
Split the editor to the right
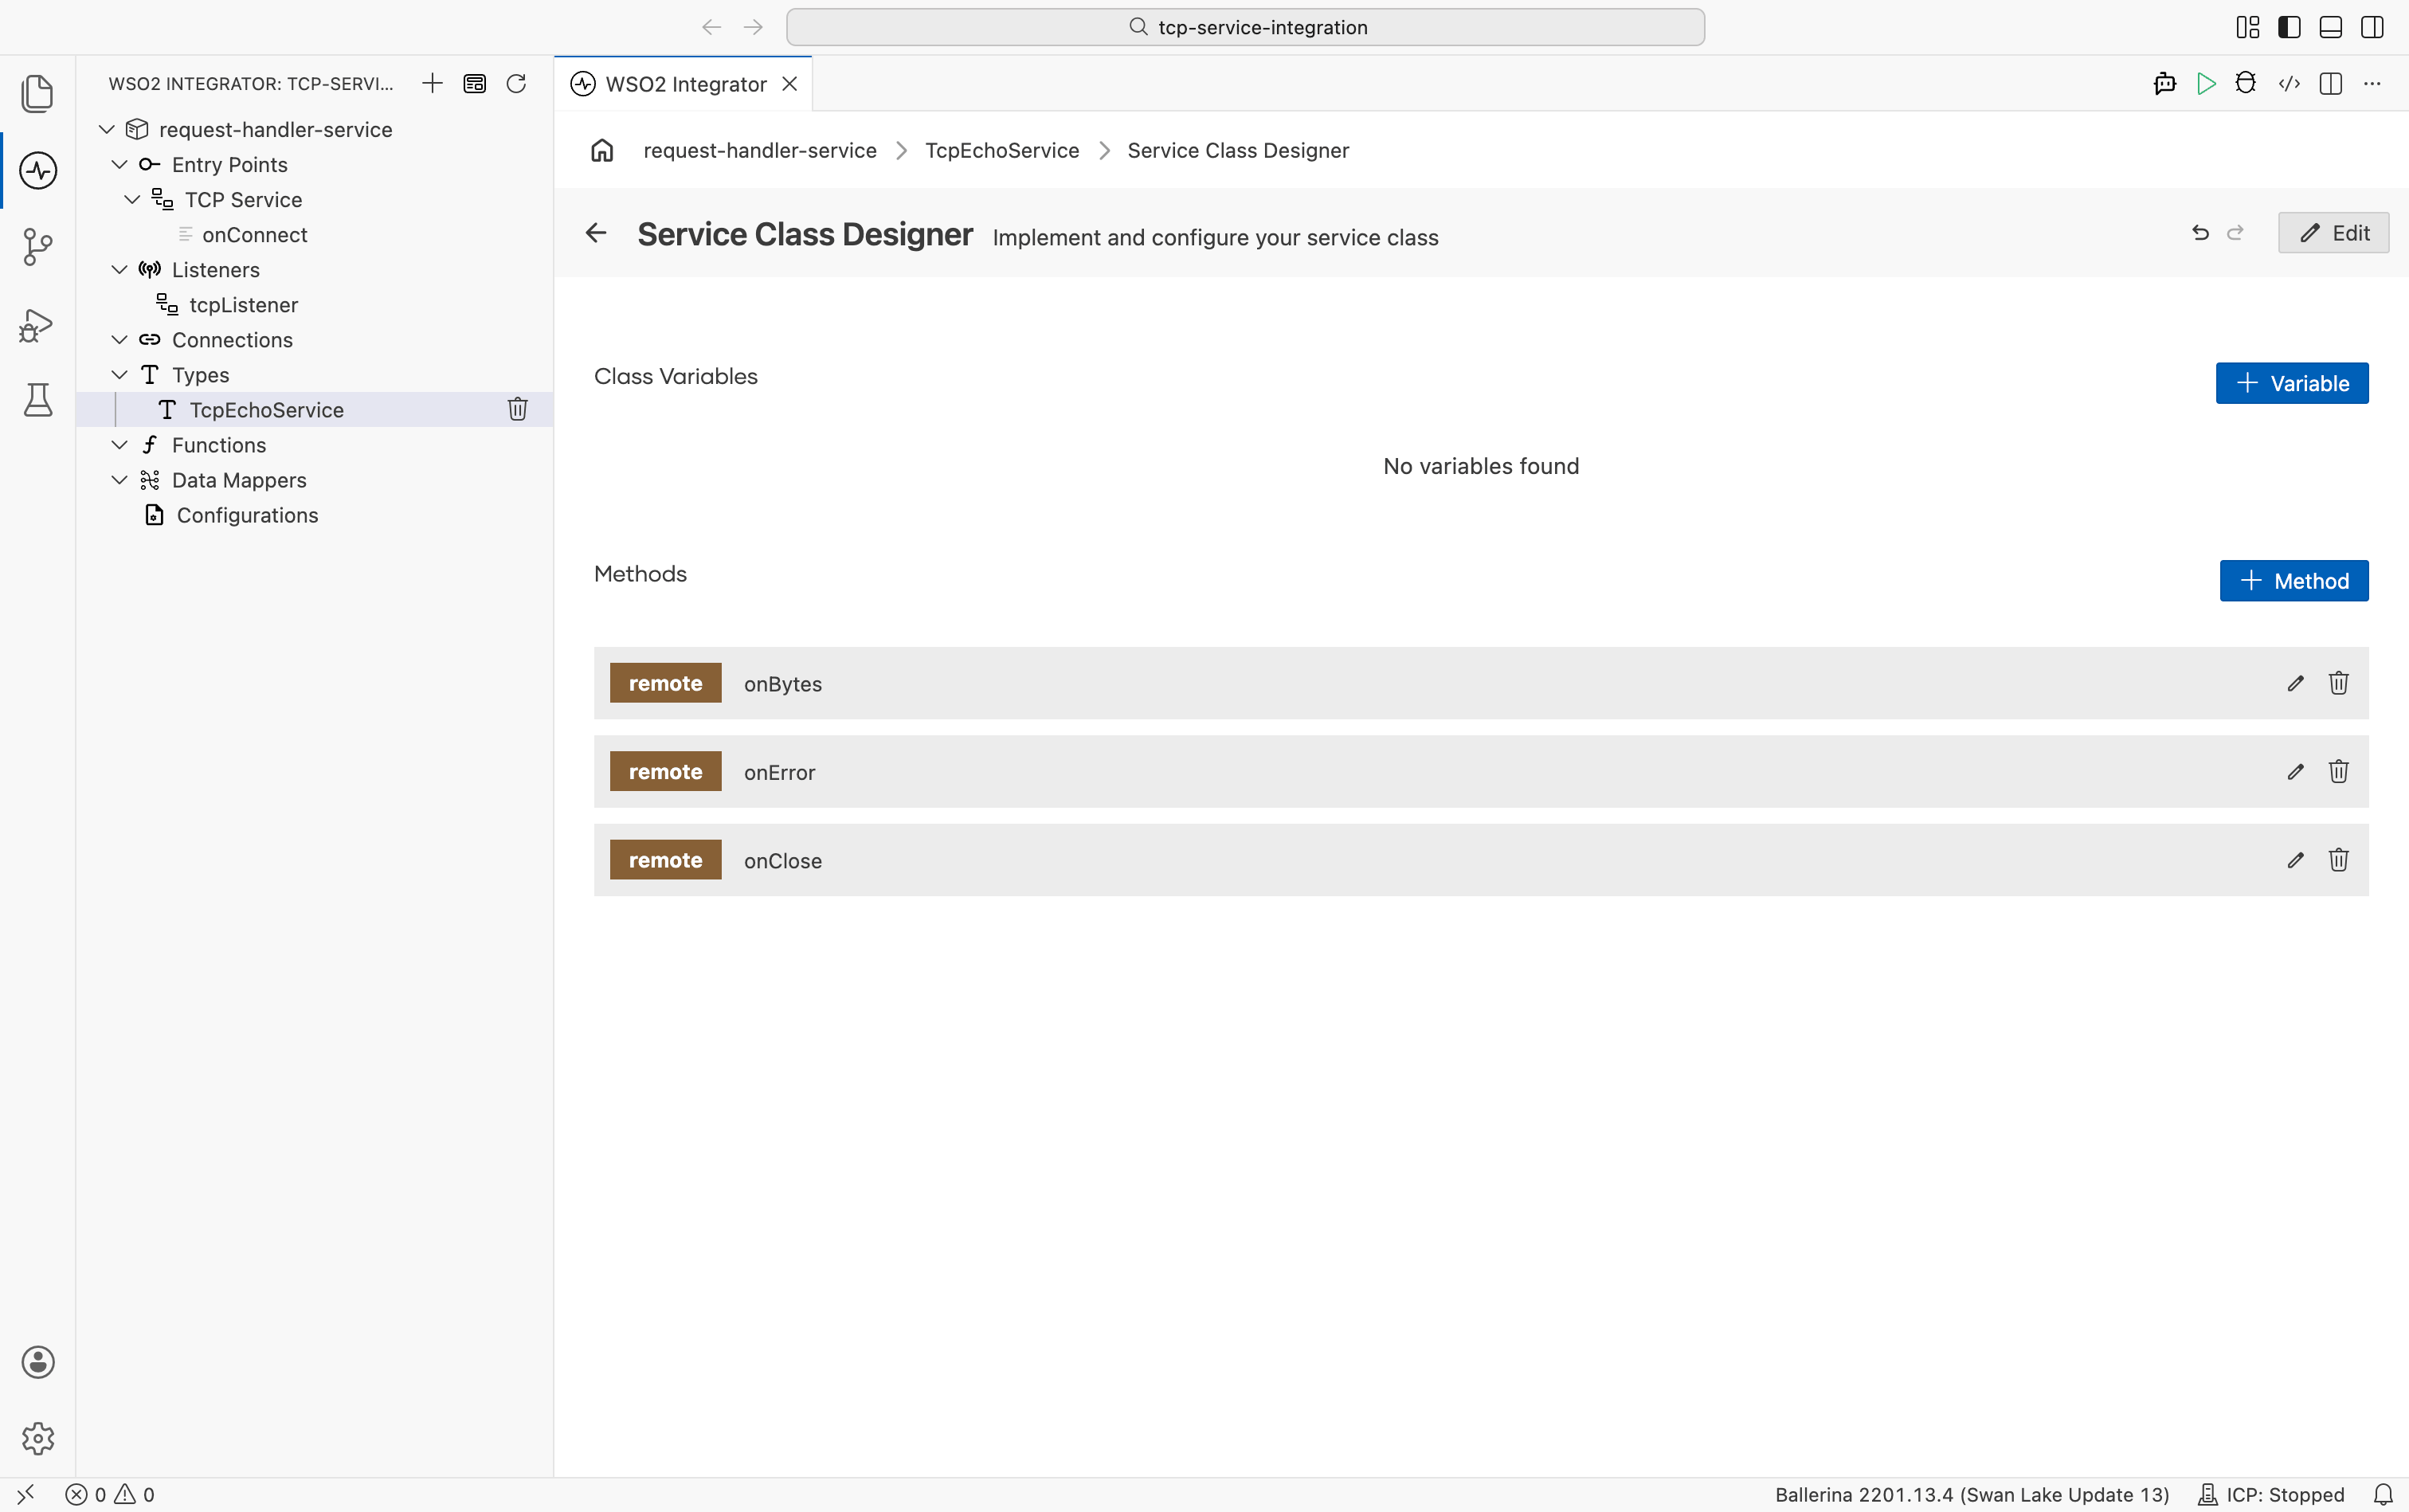pyautogui.click(x=2331, y=83)
